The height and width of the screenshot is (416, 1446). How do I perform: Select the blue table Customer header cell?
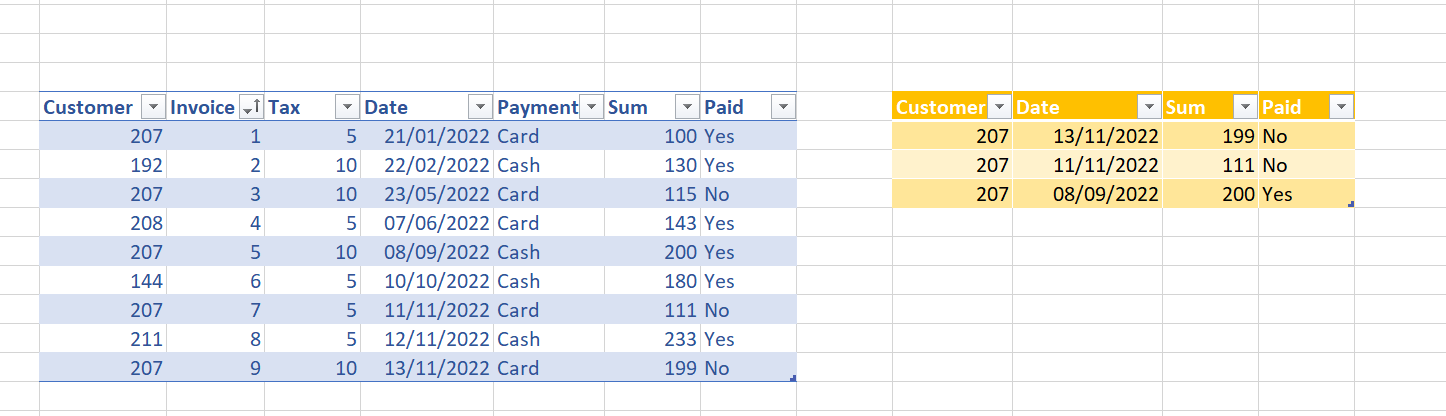pos(103,107)
